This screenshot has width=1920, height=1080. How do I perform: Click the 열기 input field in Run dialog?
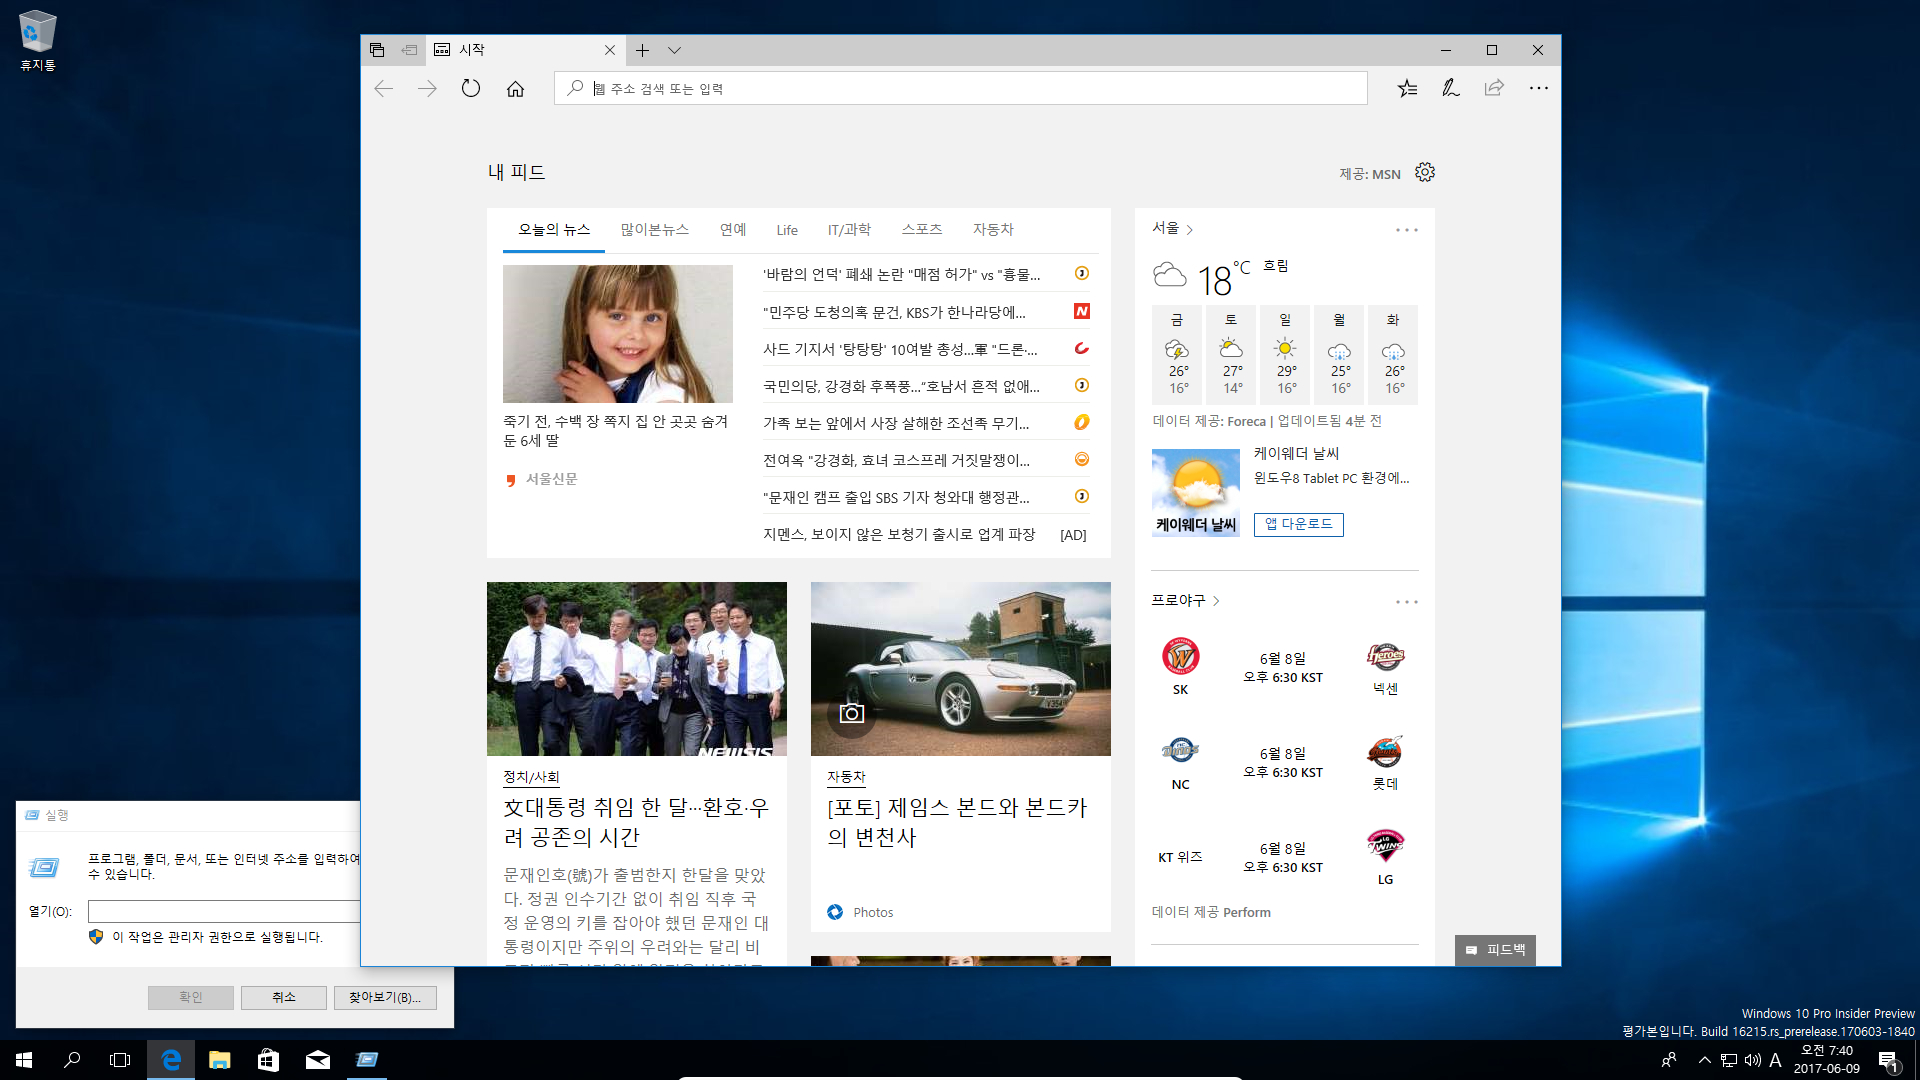tap(224, 911)
